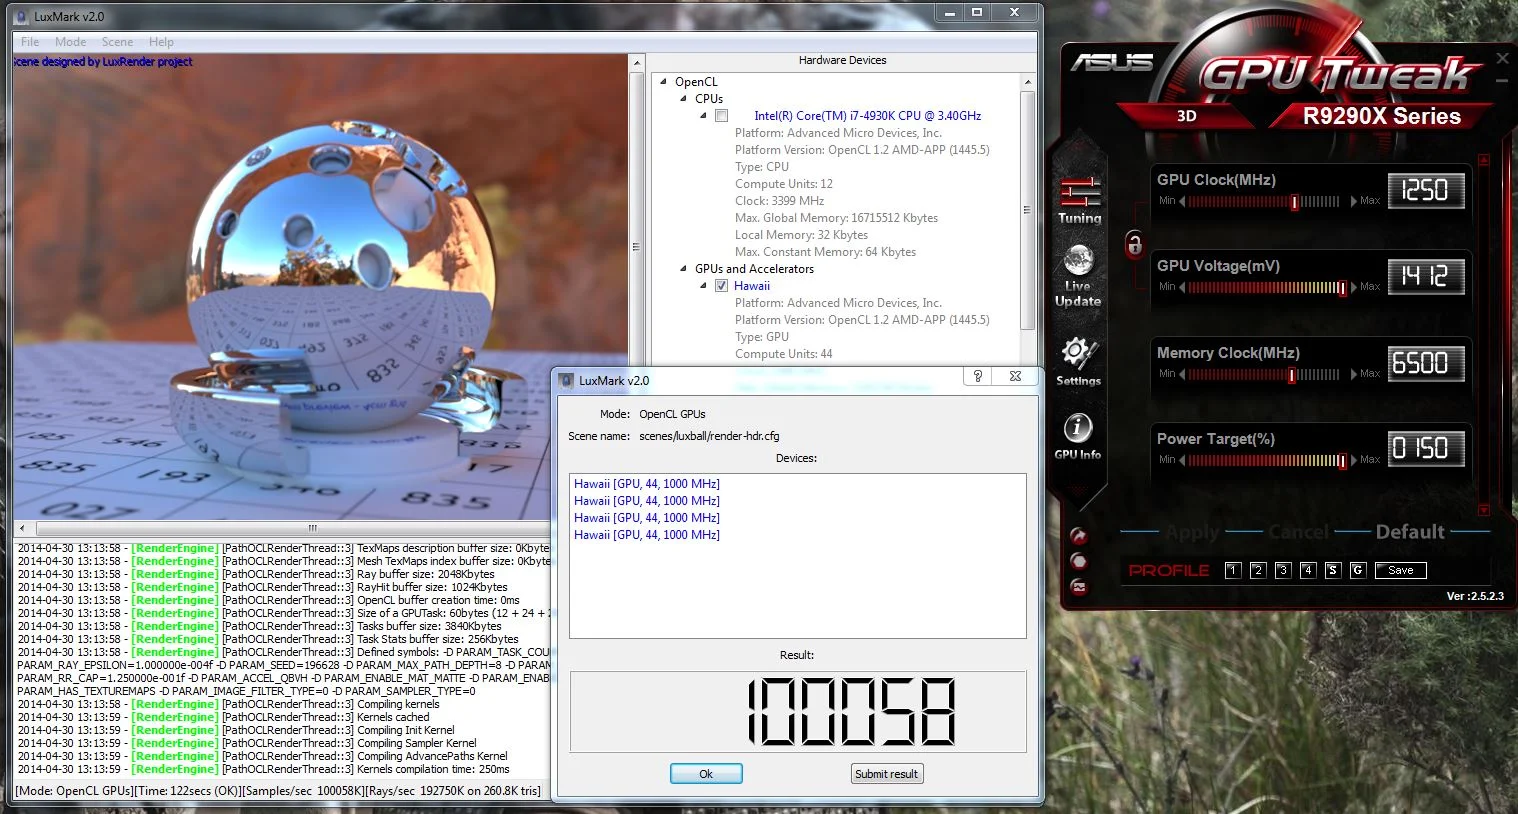This screenshot has height=814, width=1518.
Task: Collapse the OpenCL tree node
Action: tap(664, 82)
